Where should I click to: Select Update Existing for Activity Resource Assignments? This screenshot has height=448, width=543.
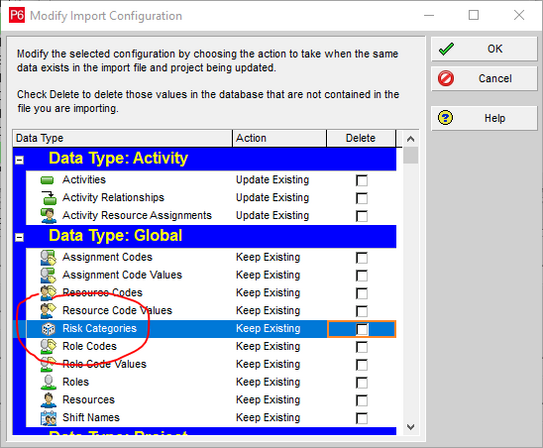click(273, 216)
